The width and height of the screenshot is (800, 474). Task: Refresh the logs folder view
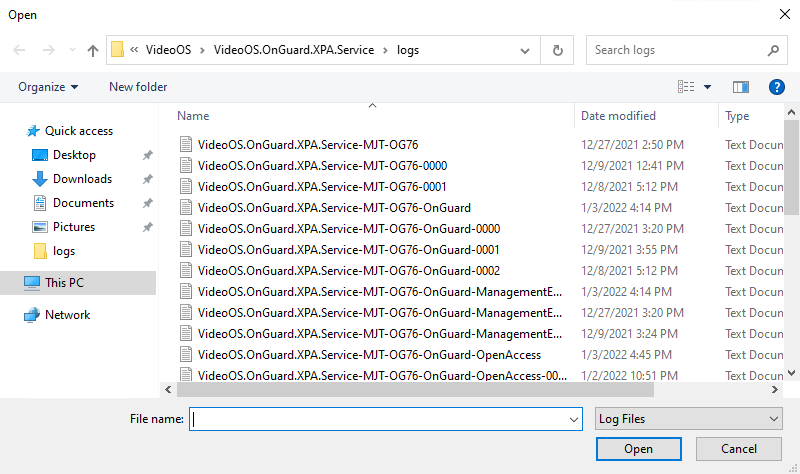(557, 50)
